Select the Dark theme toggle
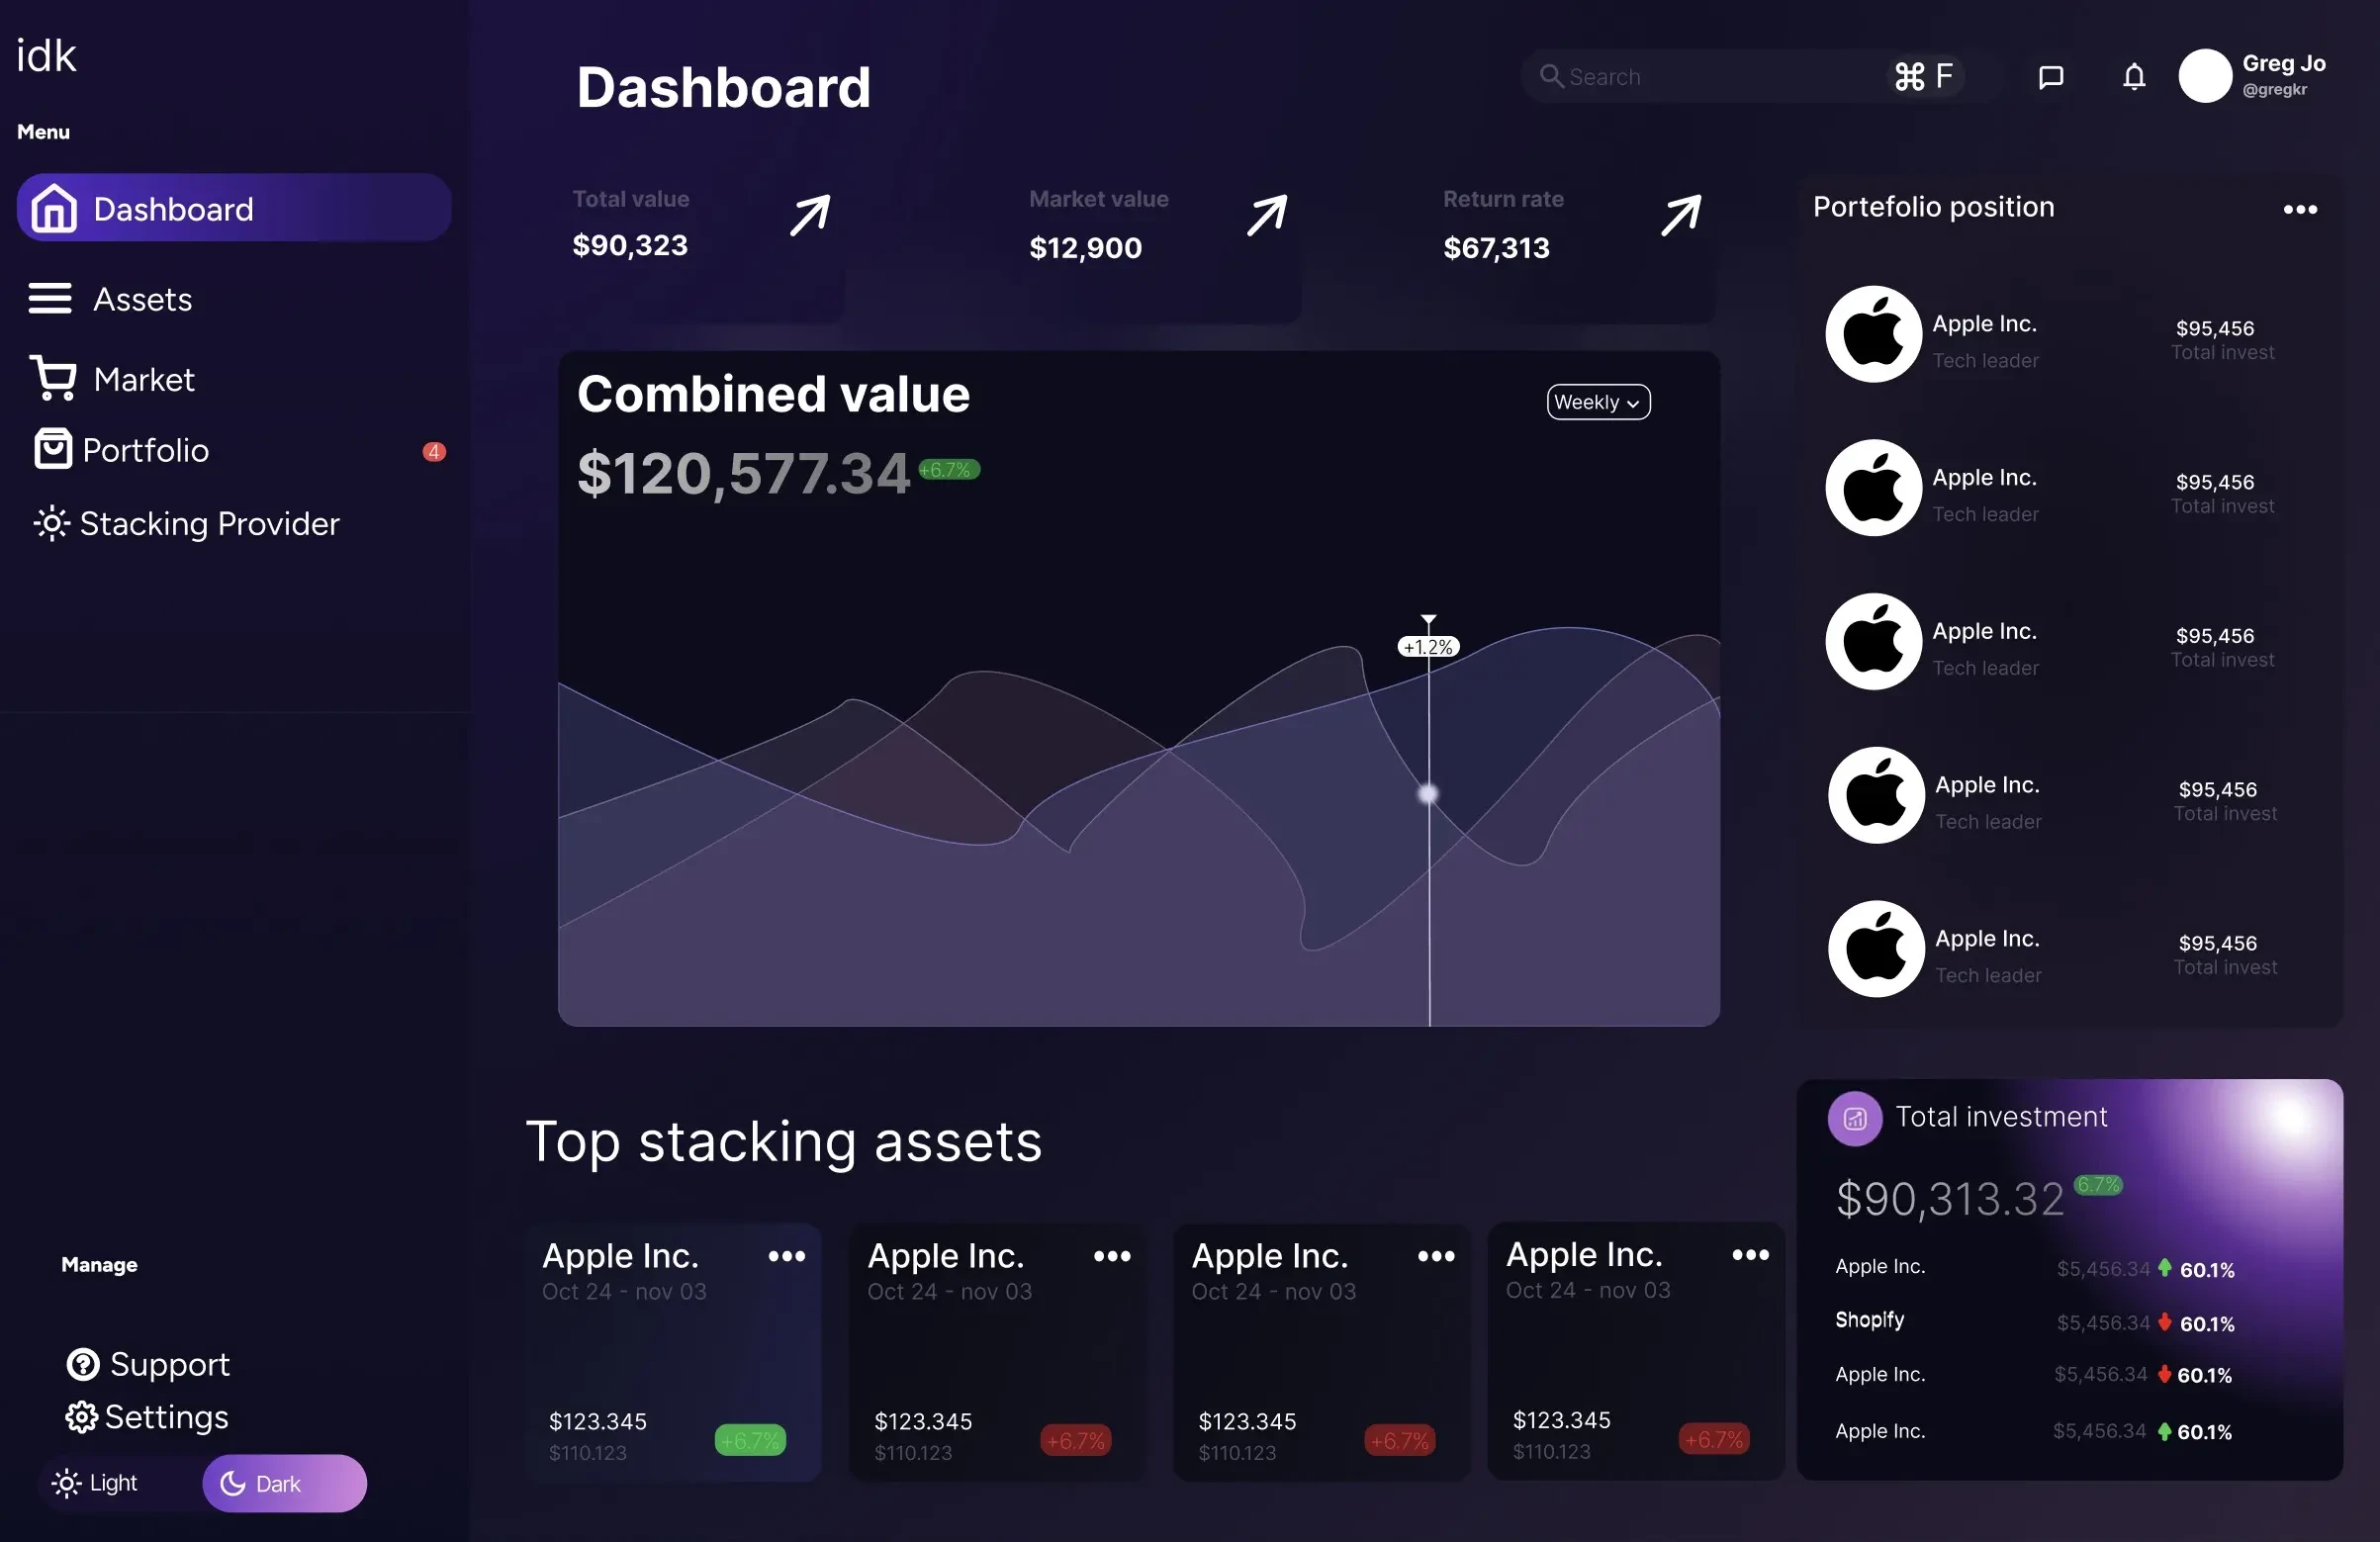2380x1542 pixels. [x=284, y=1483]
